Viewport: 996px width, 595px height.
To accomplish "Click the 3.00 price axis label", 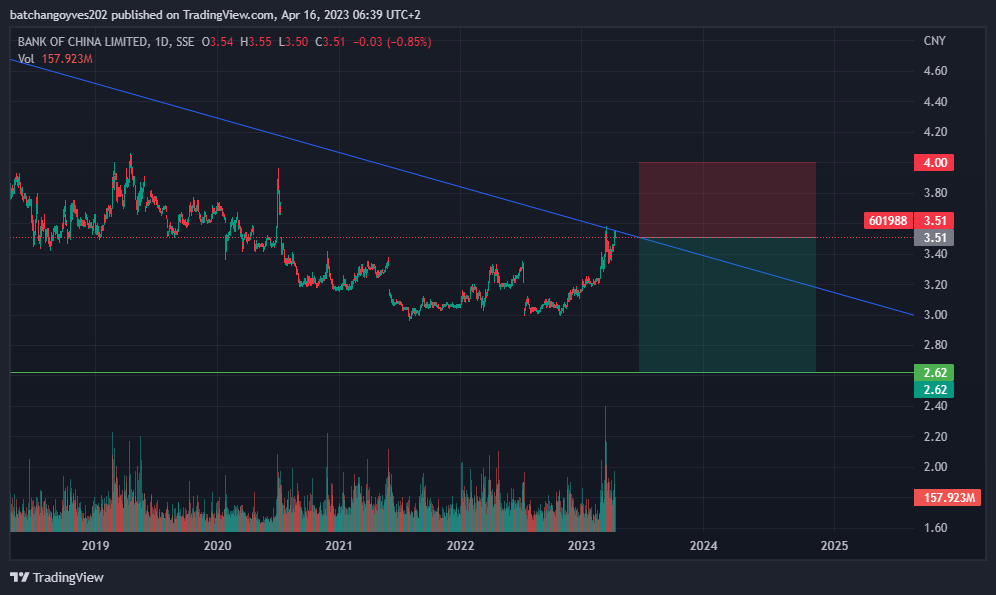I will 935,314.
